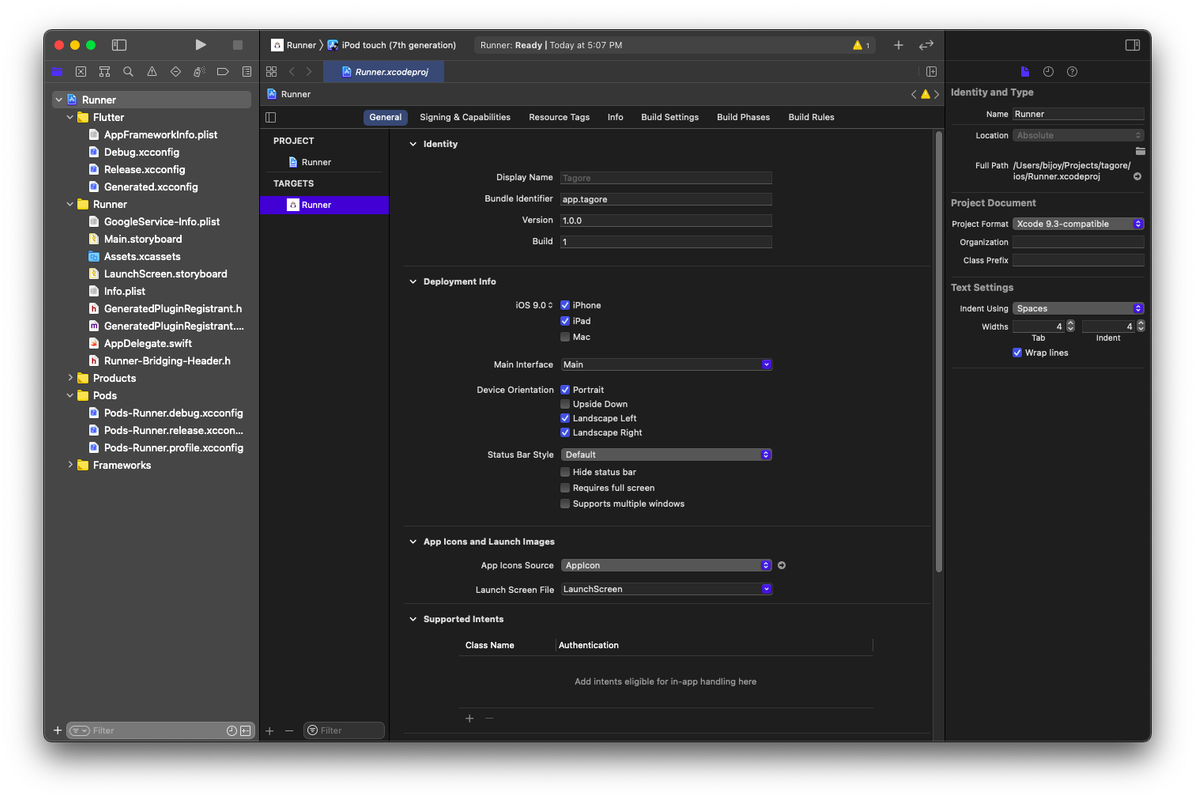
Task: Open the Status Bar Style dropdown
Action: (666, 454)
